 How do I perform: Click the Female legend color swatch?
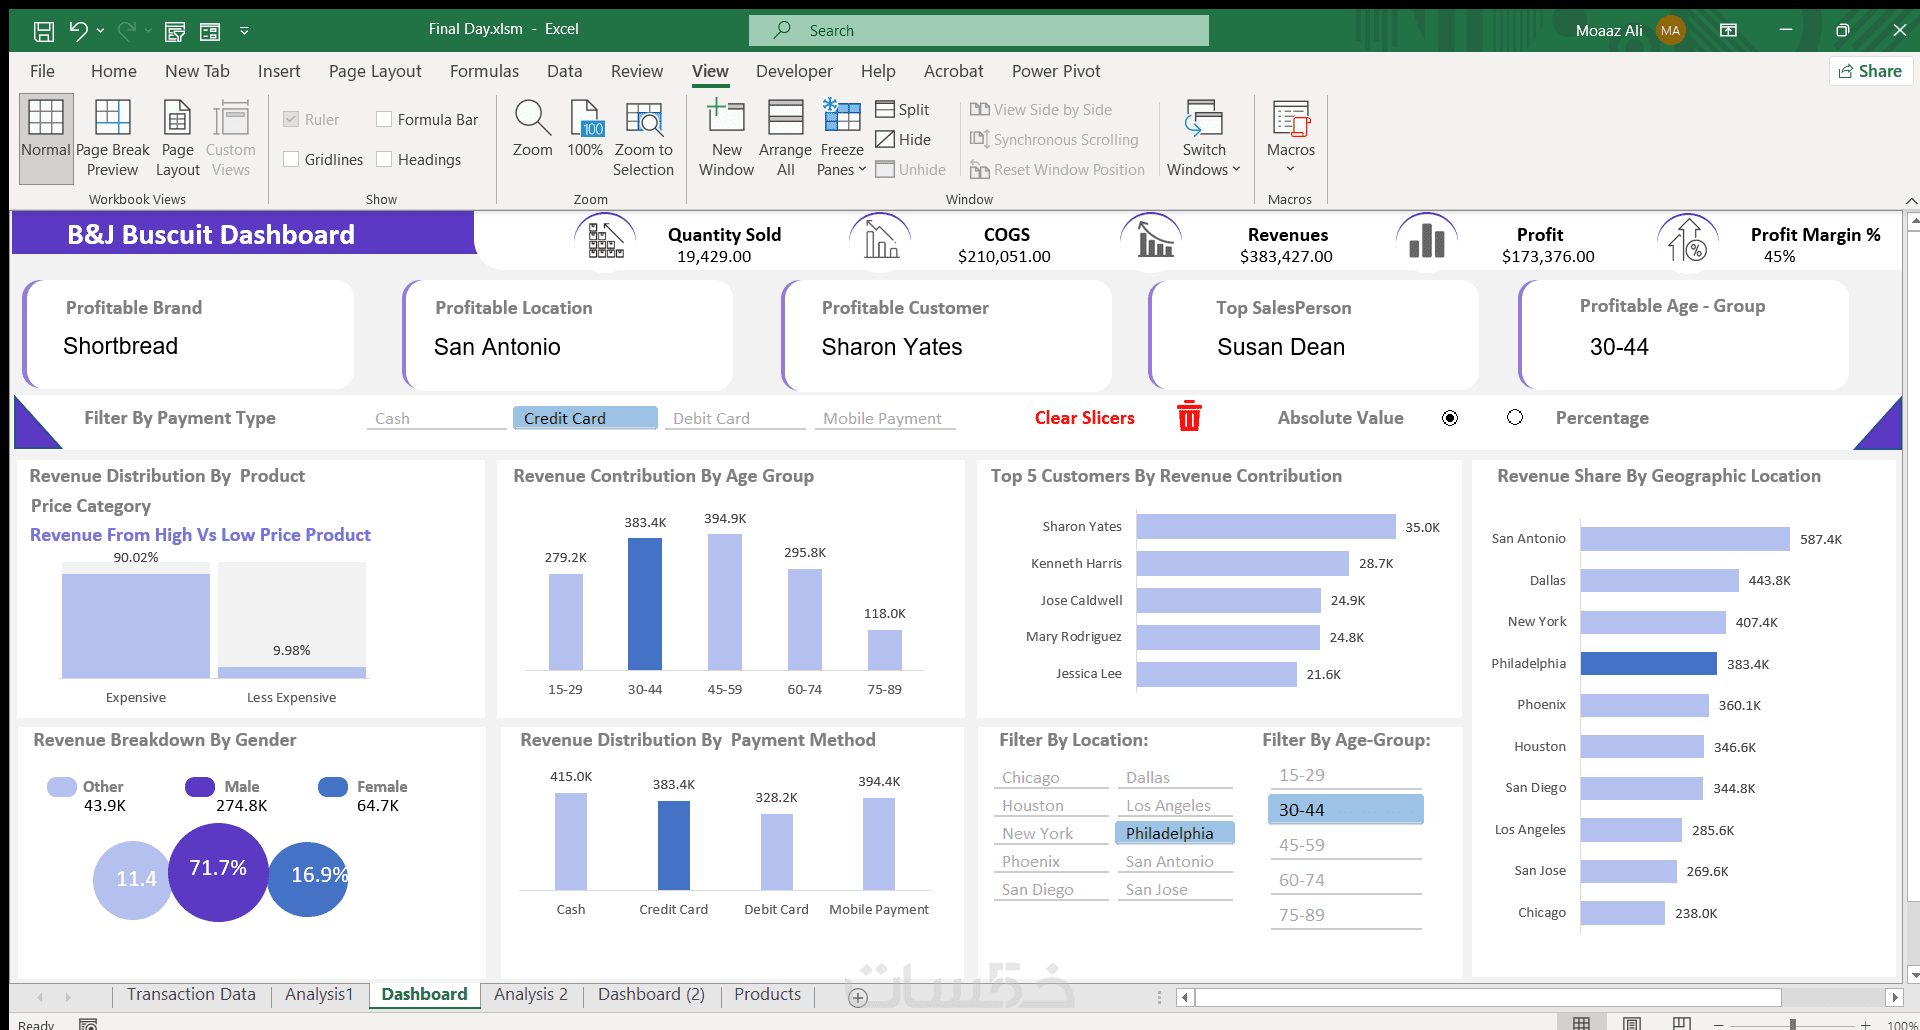pyautogui.click(x=333, y=787)
